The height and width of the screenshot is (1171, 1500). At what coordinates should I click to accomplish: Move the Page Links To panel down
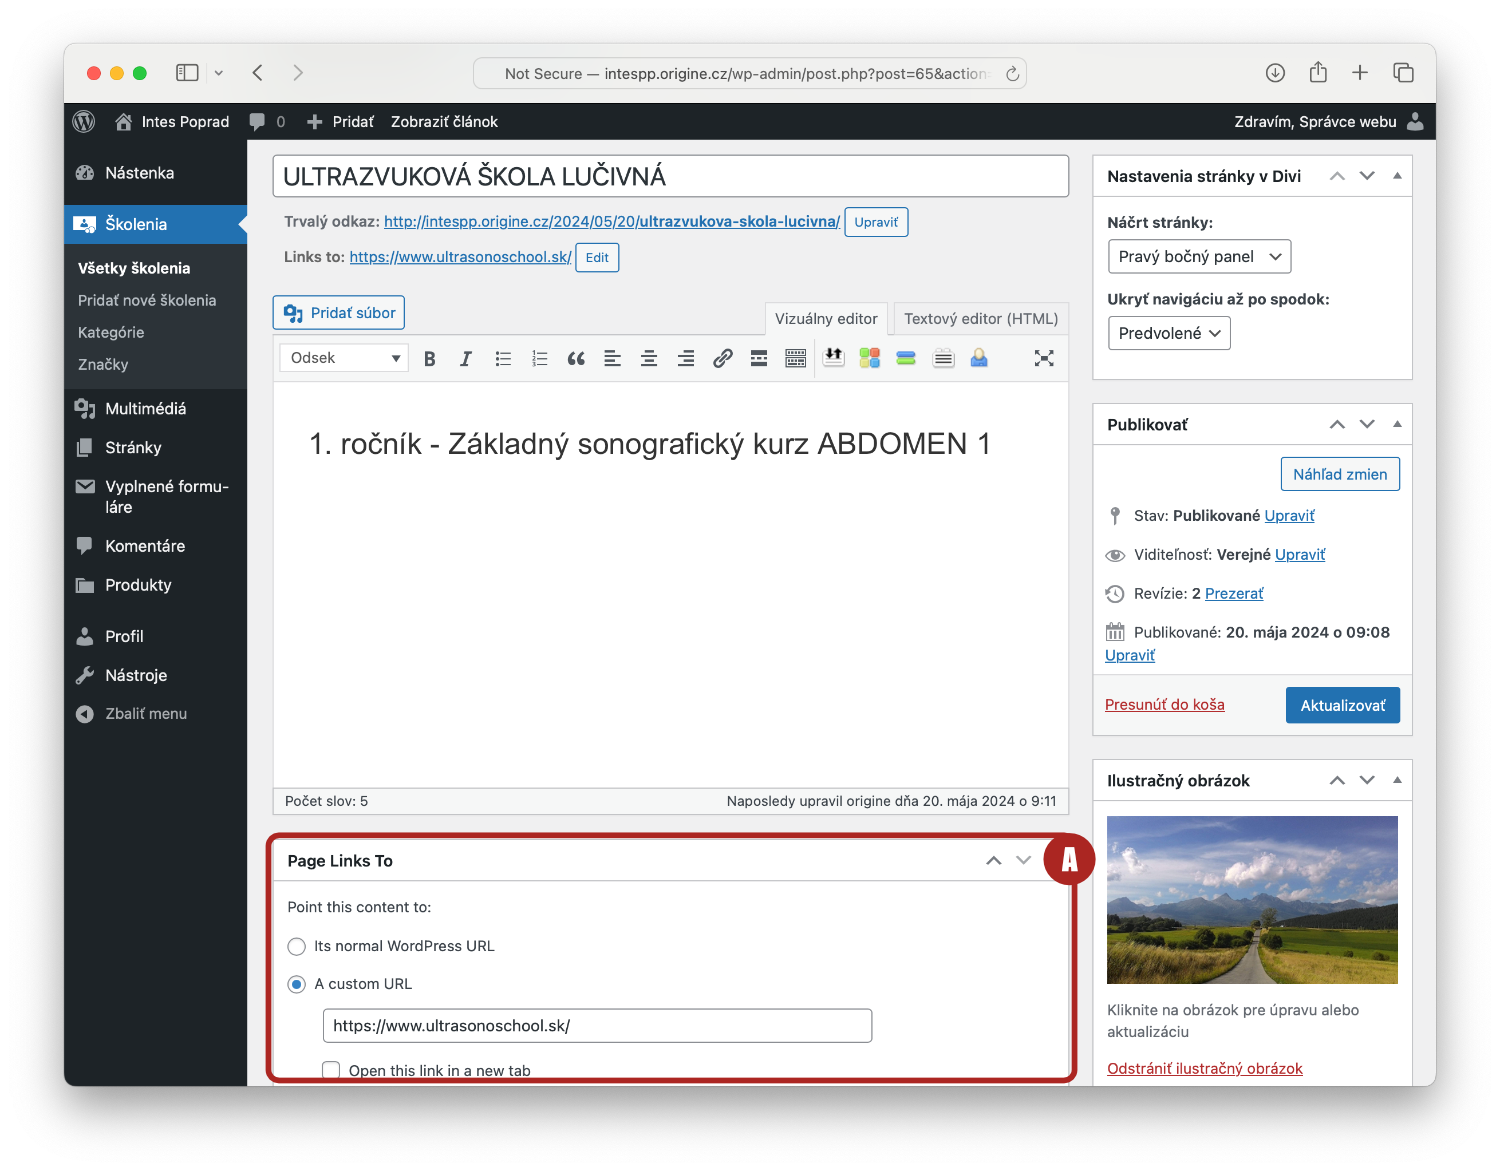point(1023,860)
